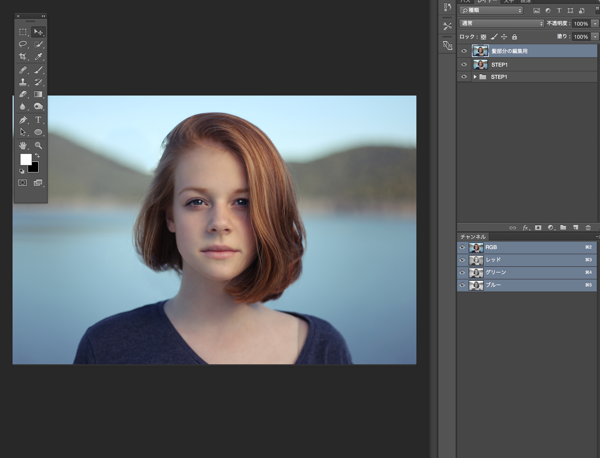Viewport: 600px width, 458px height.
Task: Toggle lock all padlock icon
Action: tap(514, 37)
